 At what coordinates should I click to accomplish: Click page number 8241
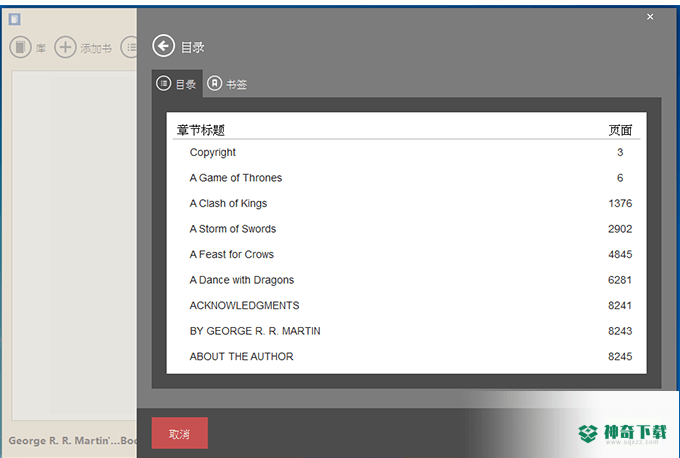[x=620, y=306]
